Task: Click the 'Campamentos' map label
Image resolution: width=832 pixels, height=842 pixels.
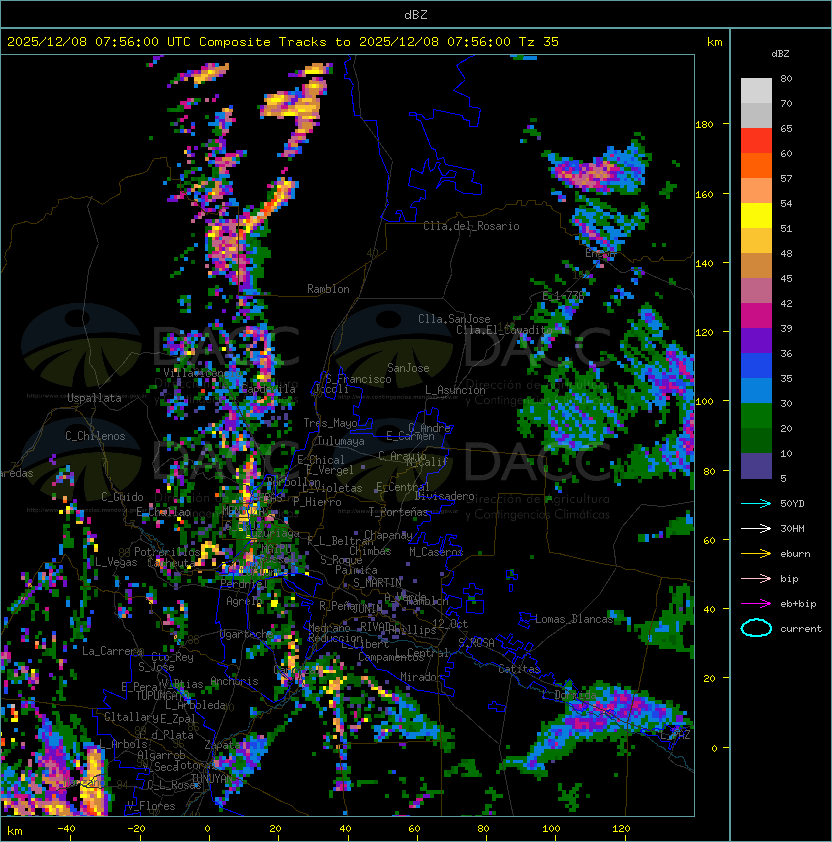Action: tap(391, 657)
